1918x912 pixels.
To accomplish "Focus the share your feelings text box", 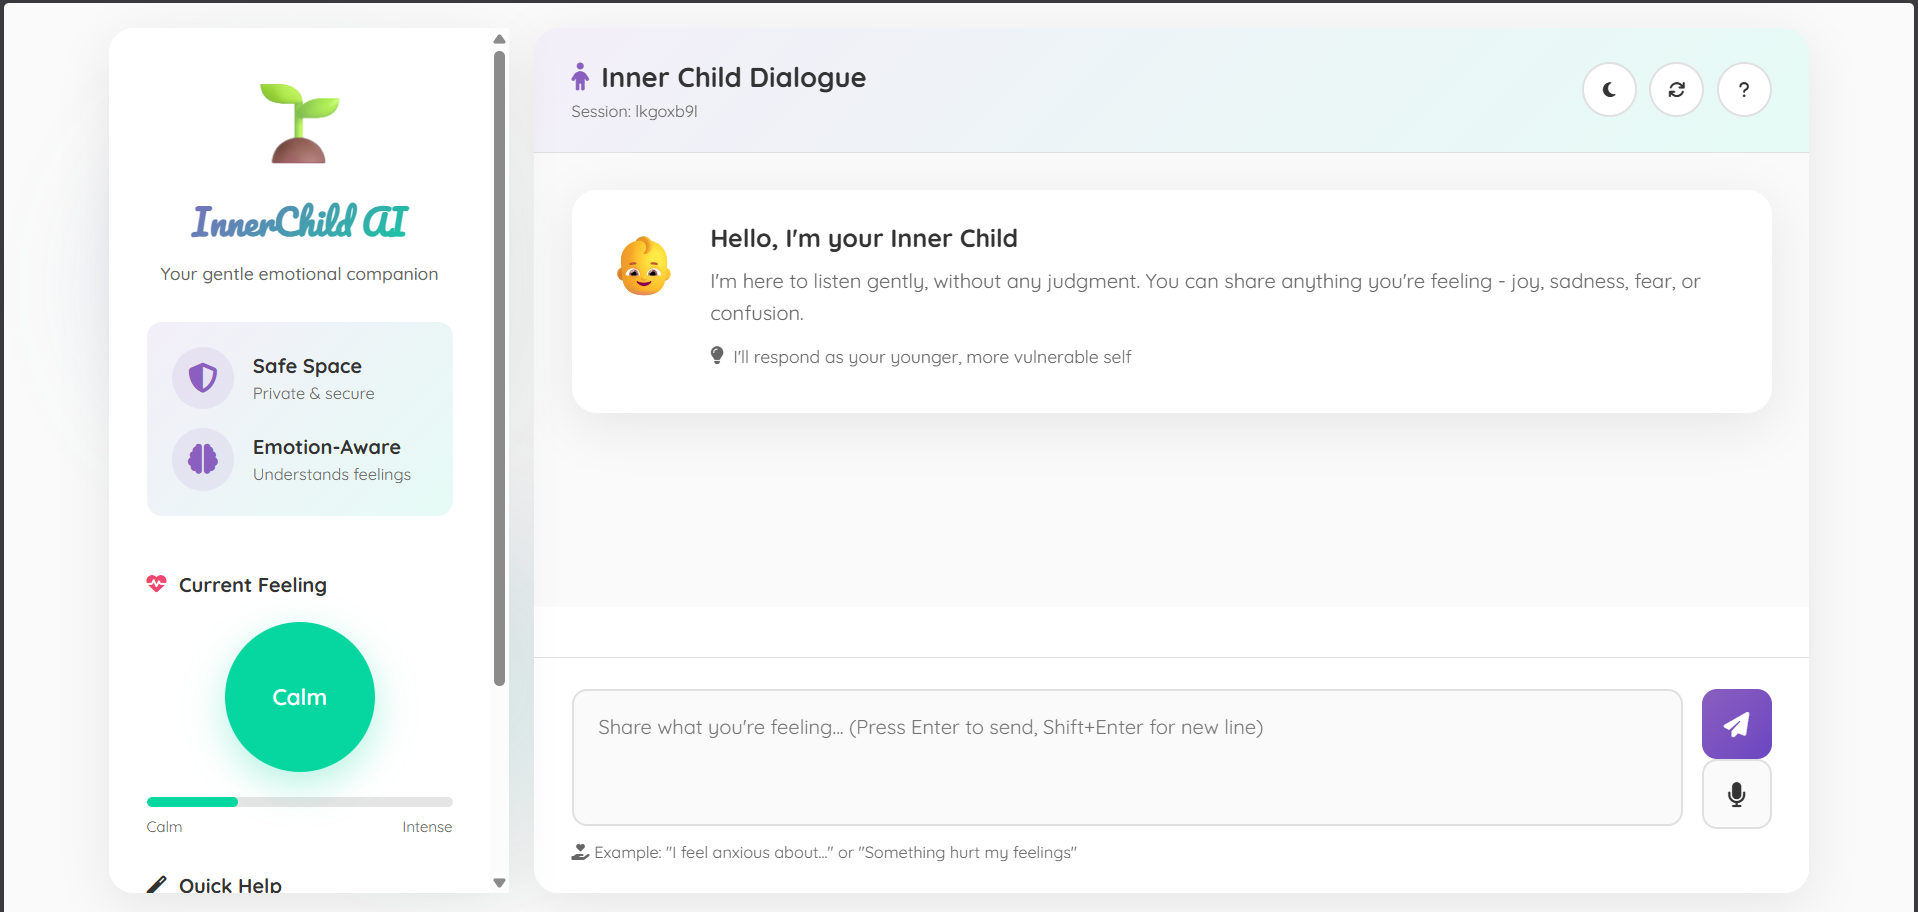I will point(1127,757).
